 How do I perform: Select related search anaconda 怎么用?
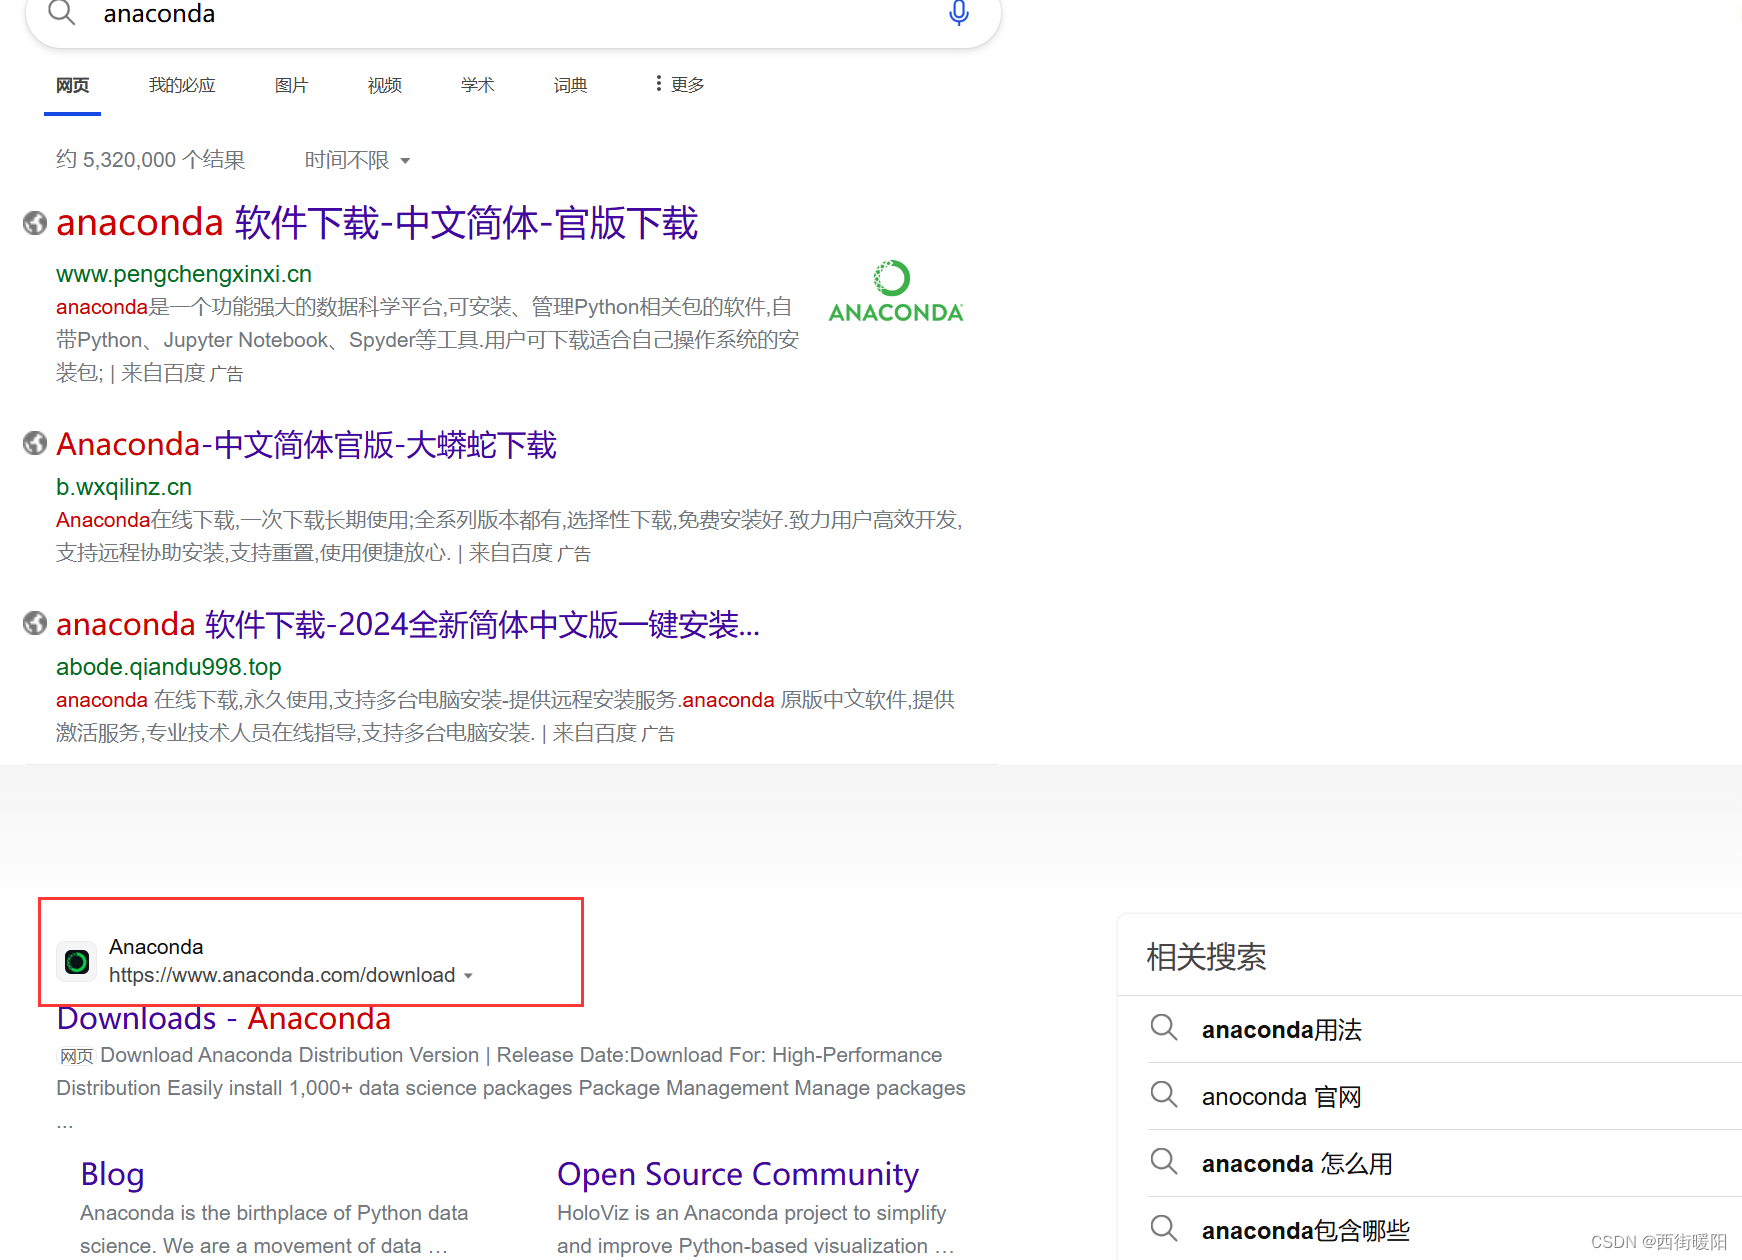[x=1297, y=1164]
